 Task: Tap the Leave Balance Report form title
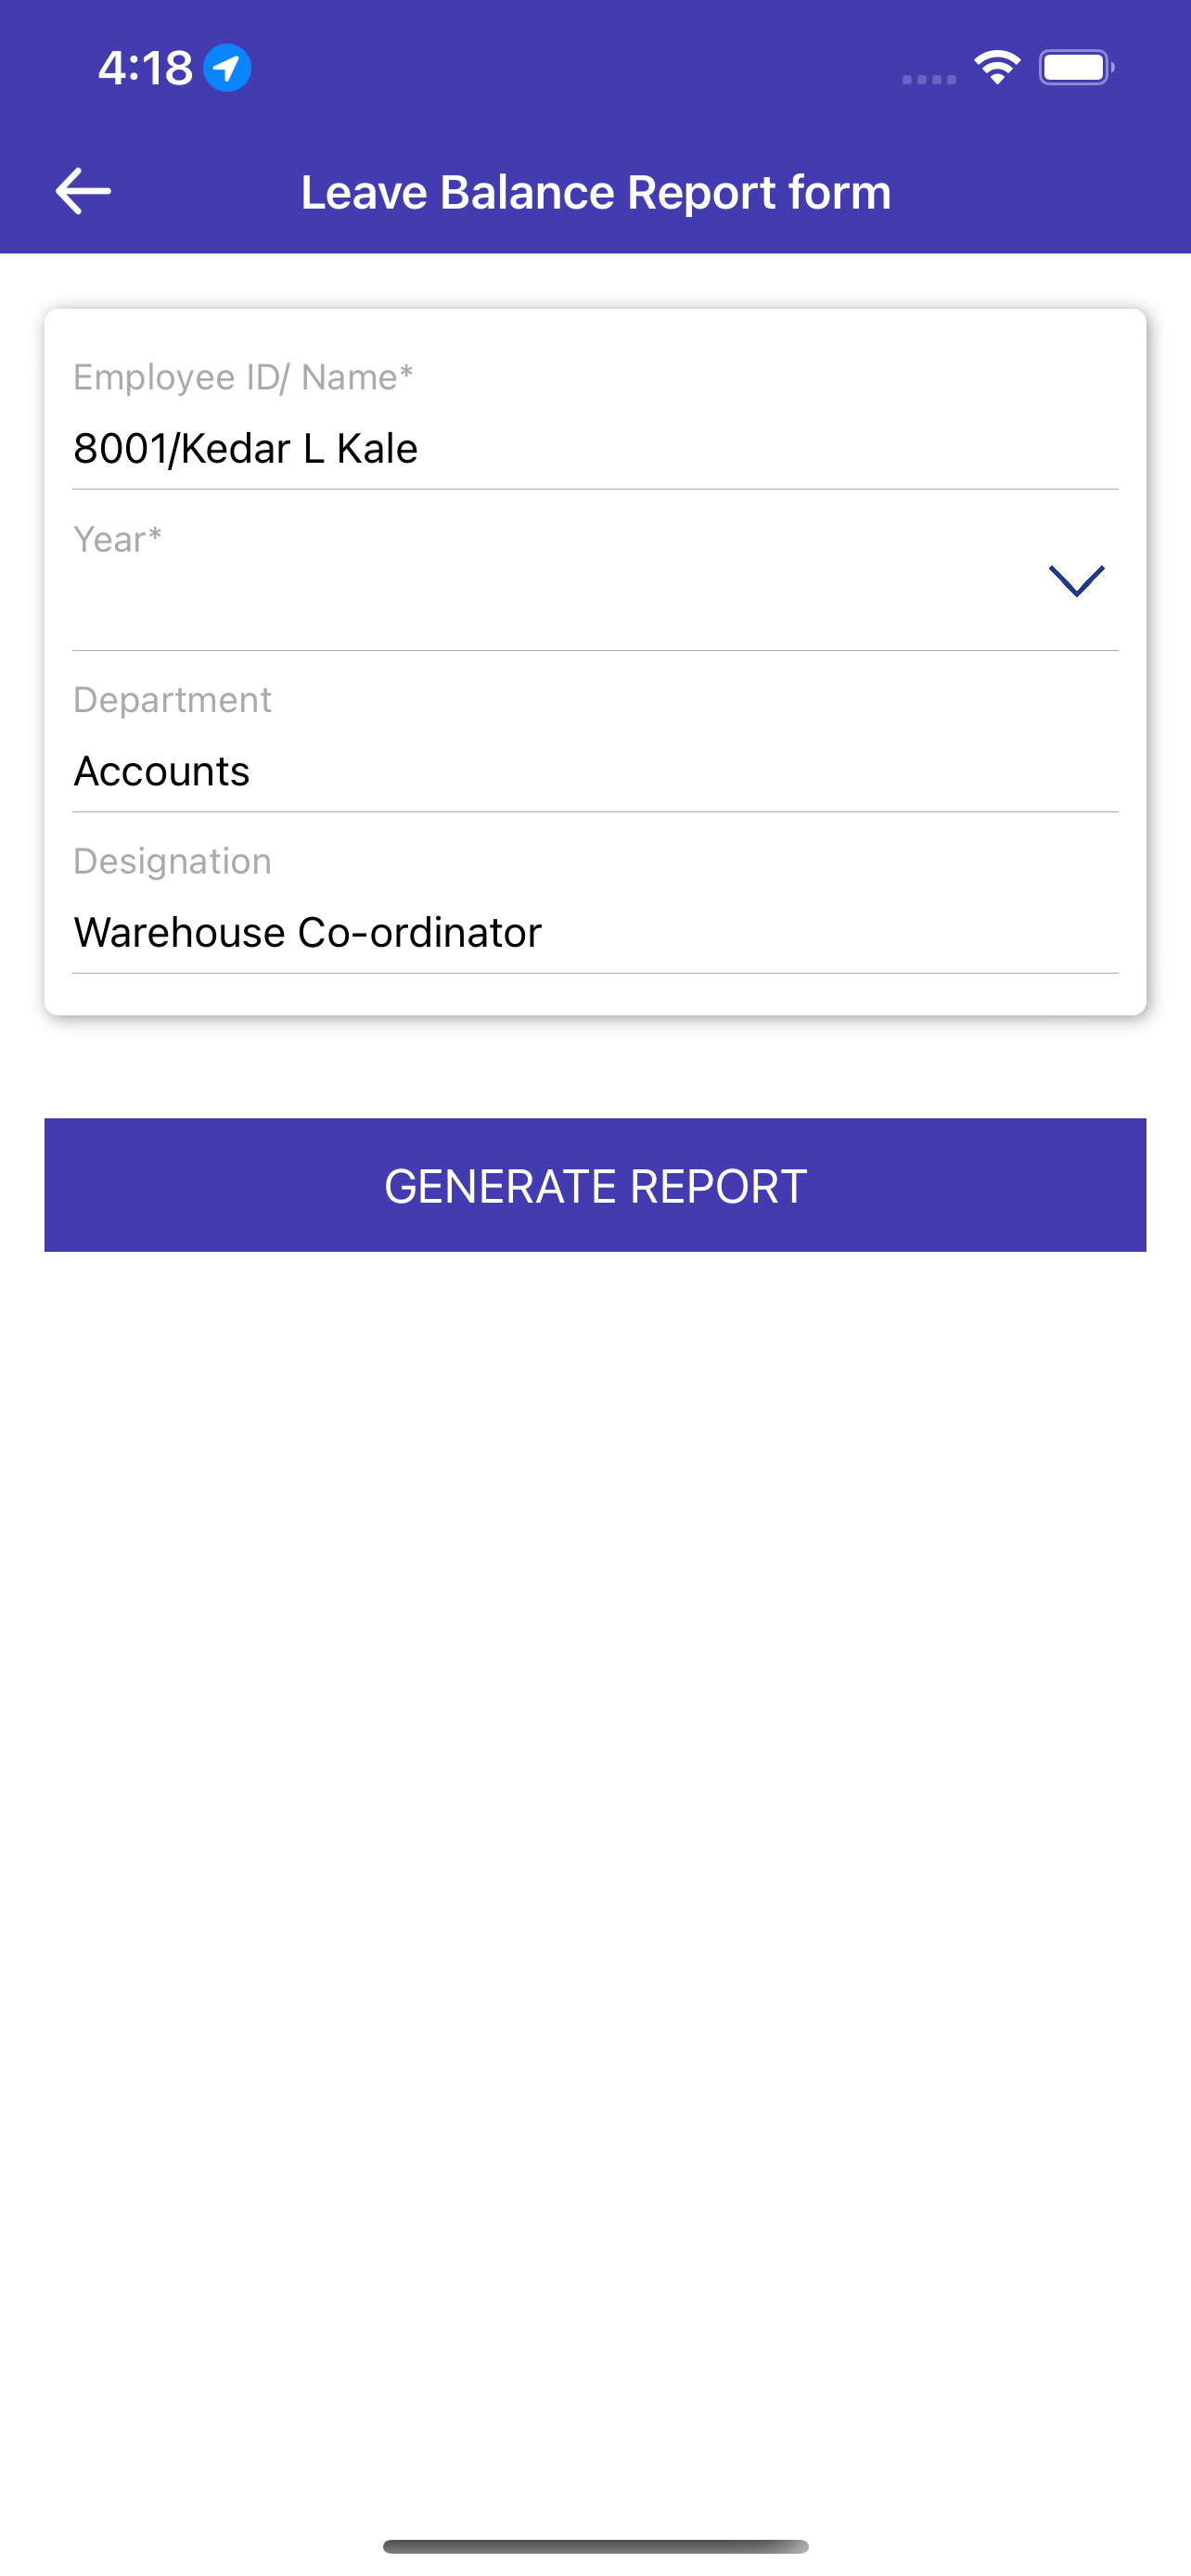596,192
